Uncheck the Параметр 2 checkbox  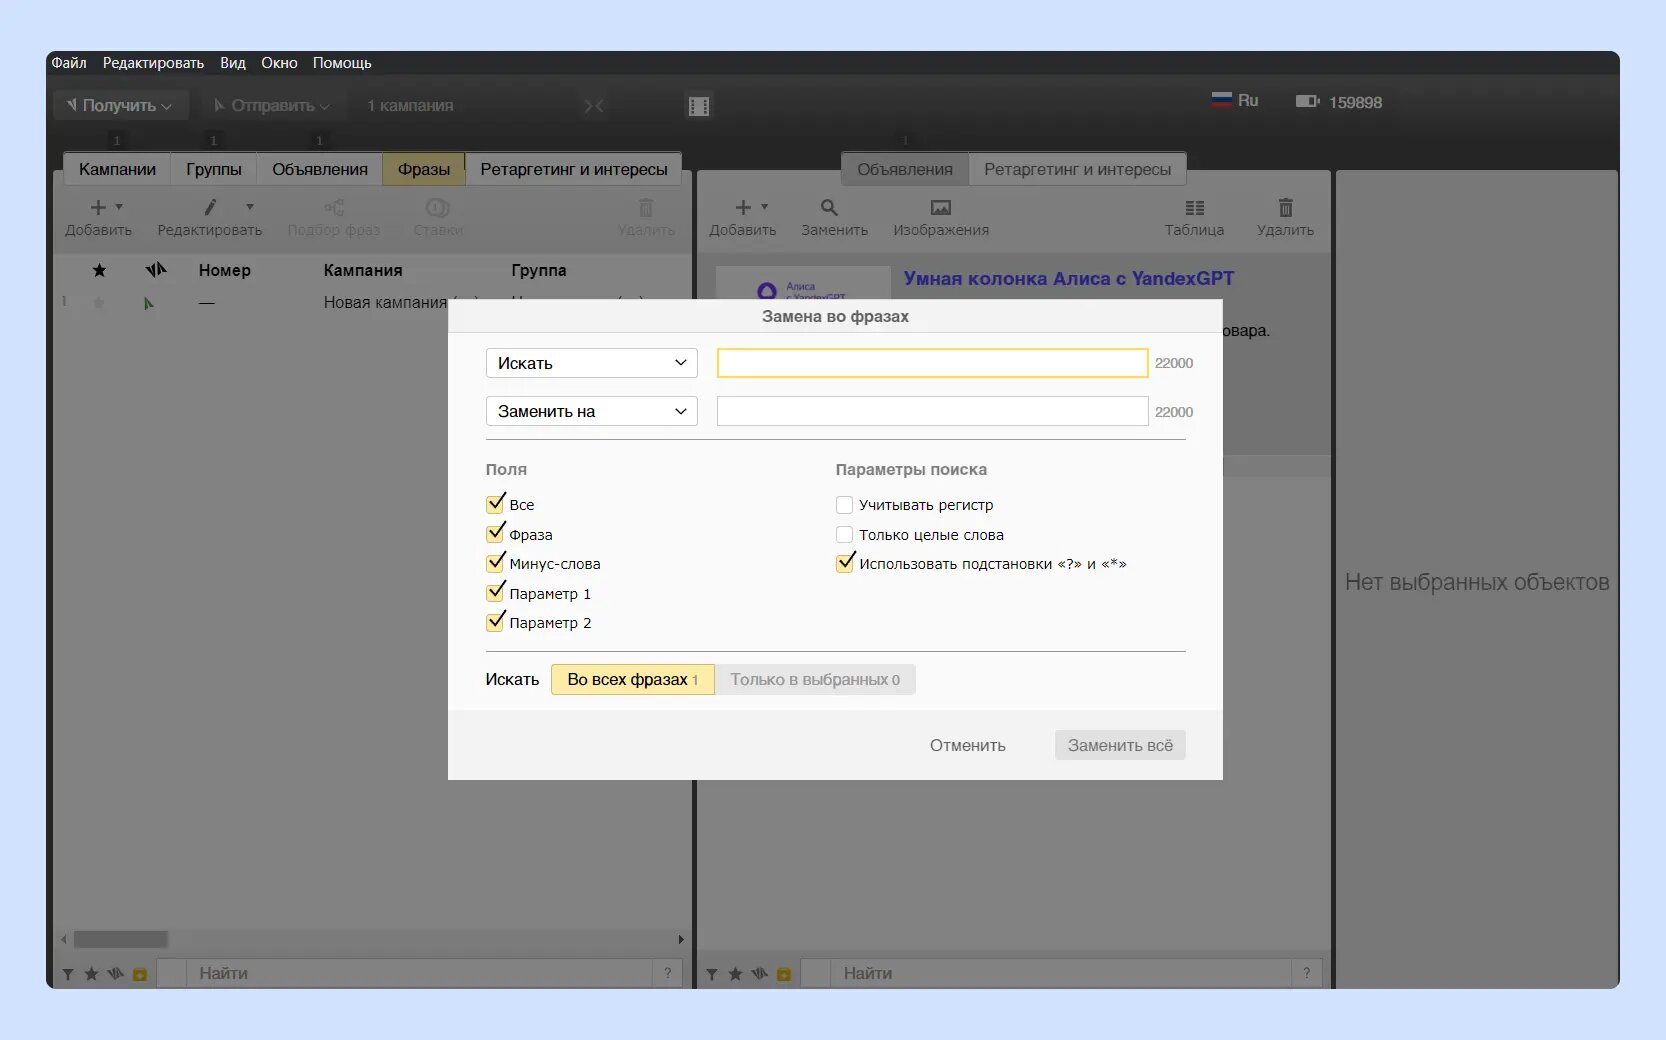[x=495, y=621]
